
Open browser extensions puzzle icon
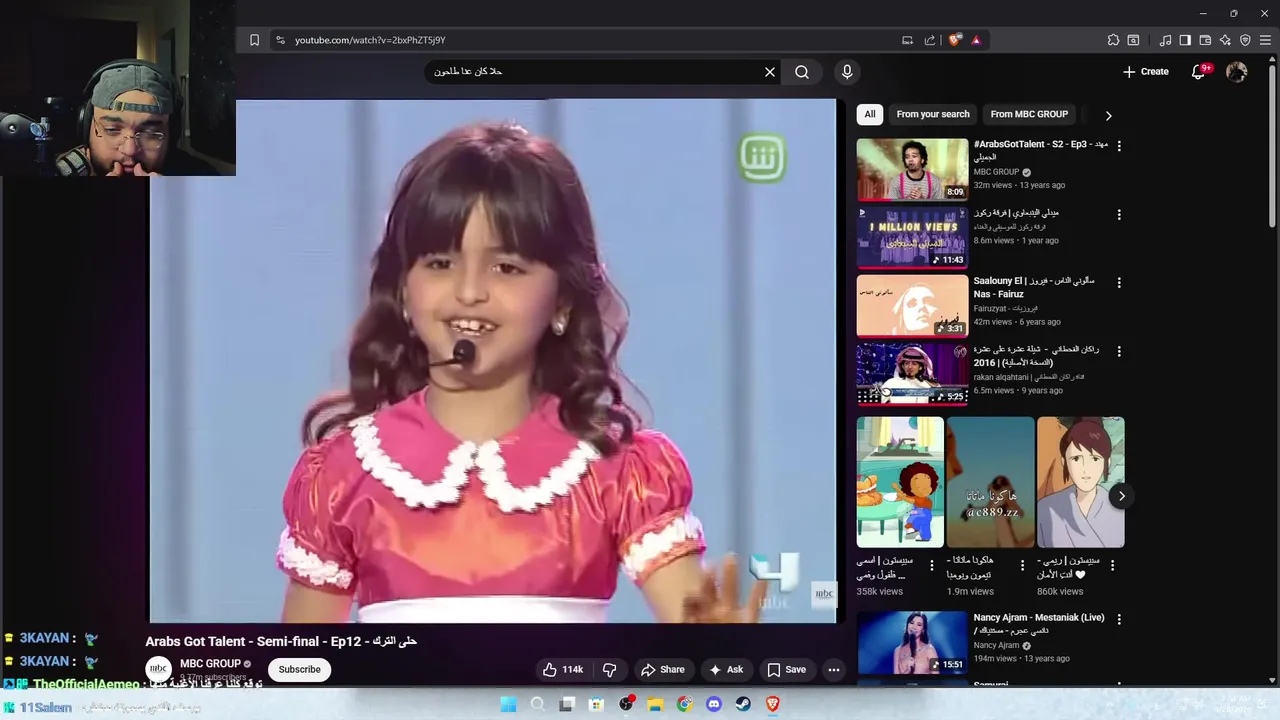(1113, 40)
